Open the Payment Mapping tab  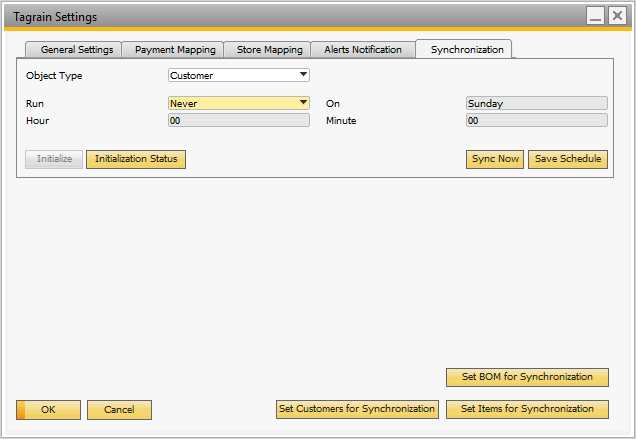point(175,50)
